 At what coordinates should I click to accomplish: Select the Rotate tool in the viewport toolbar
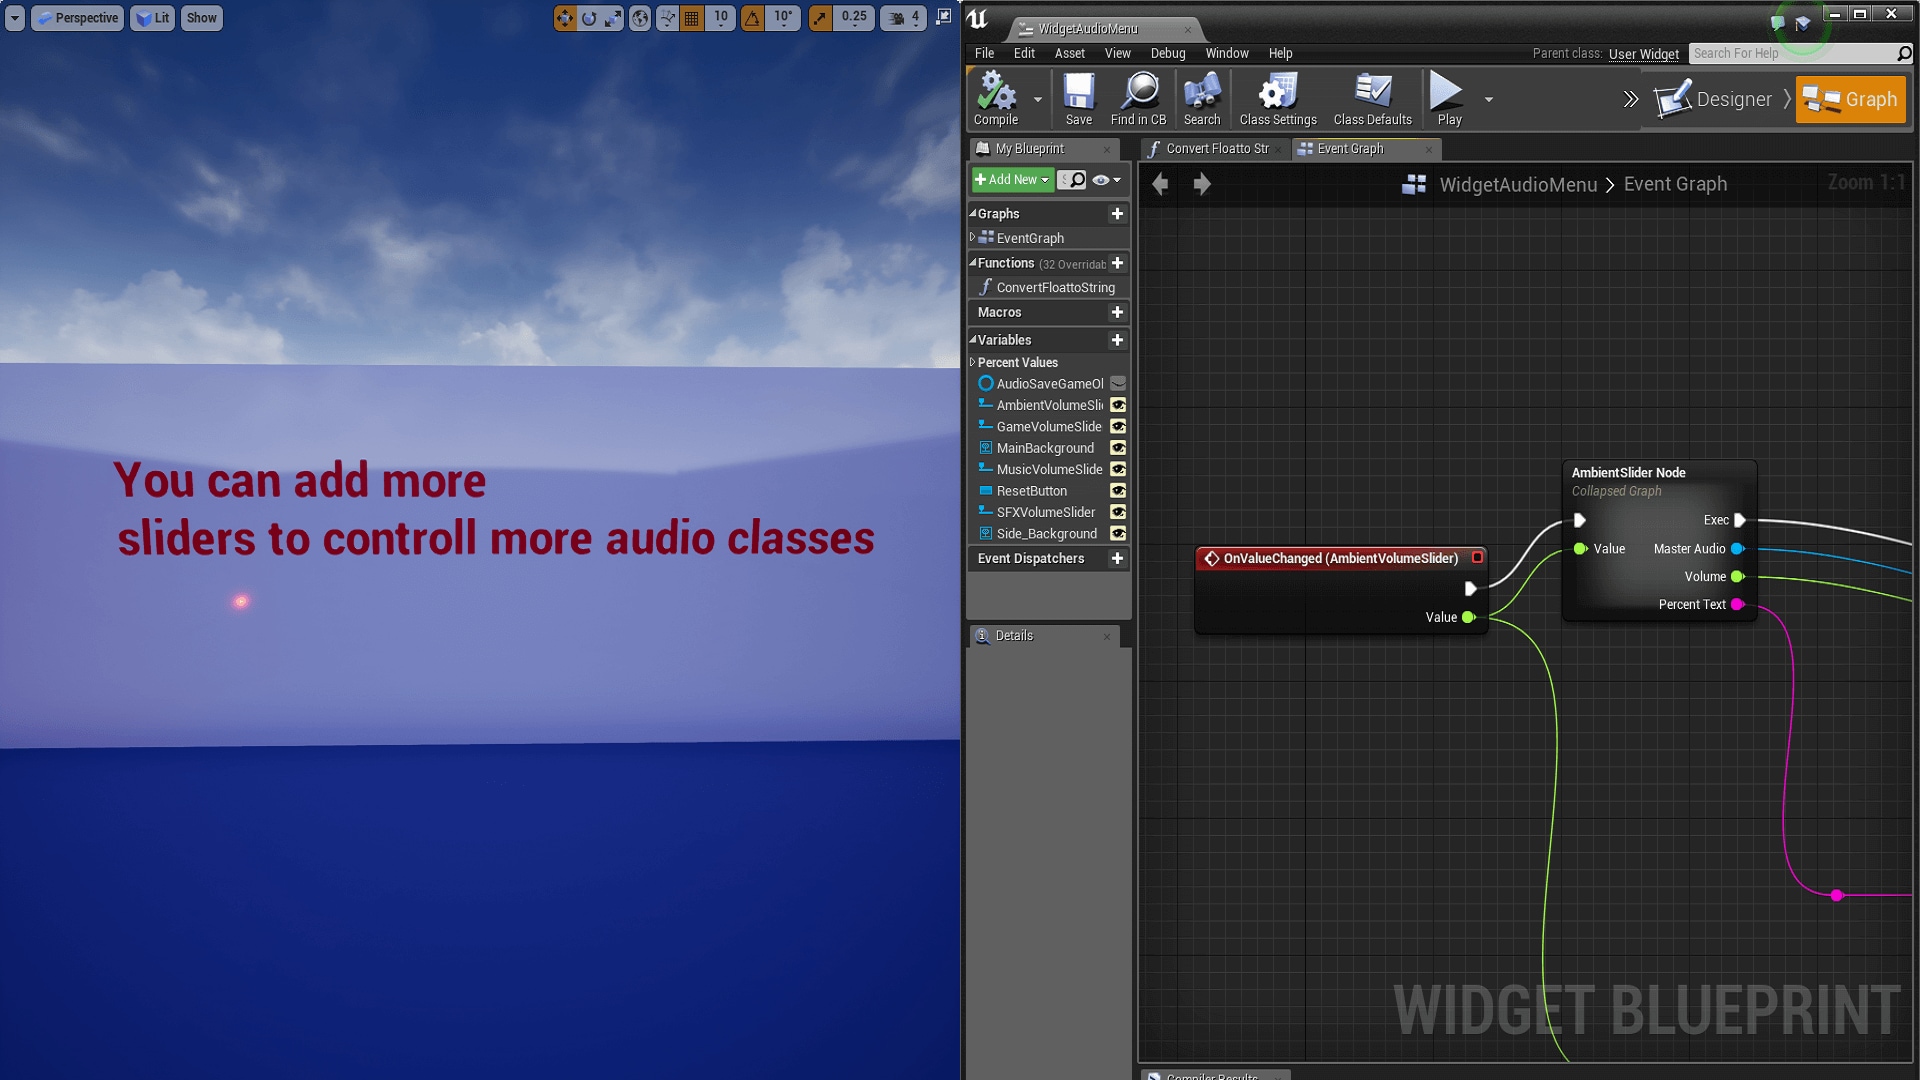pos(587,17)
